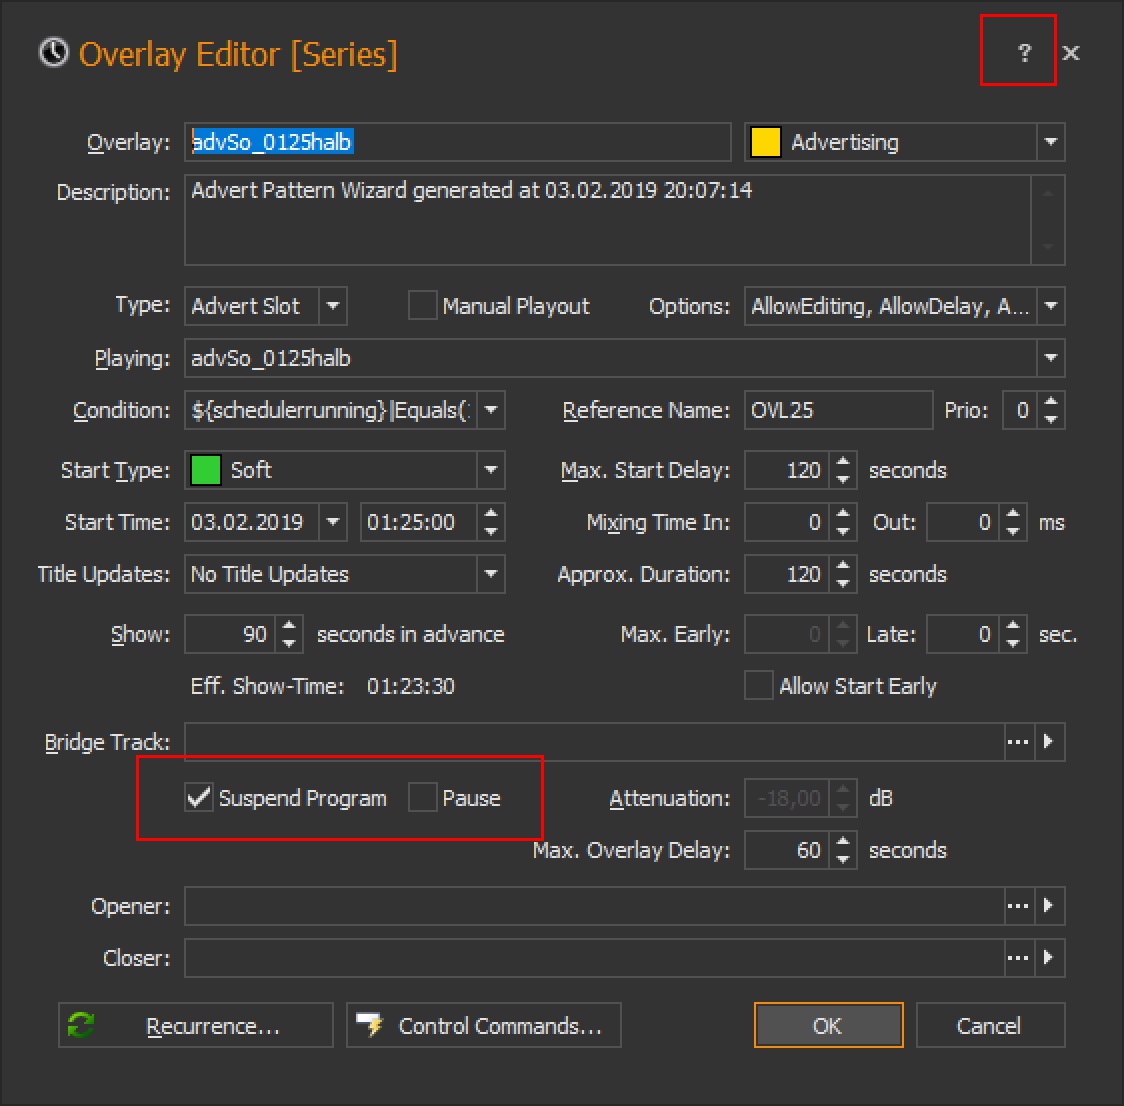Image resolution: width=1124 pixels, height=1106 pixels.
Task: Click the Bridge Track text field
Action: 594,742
